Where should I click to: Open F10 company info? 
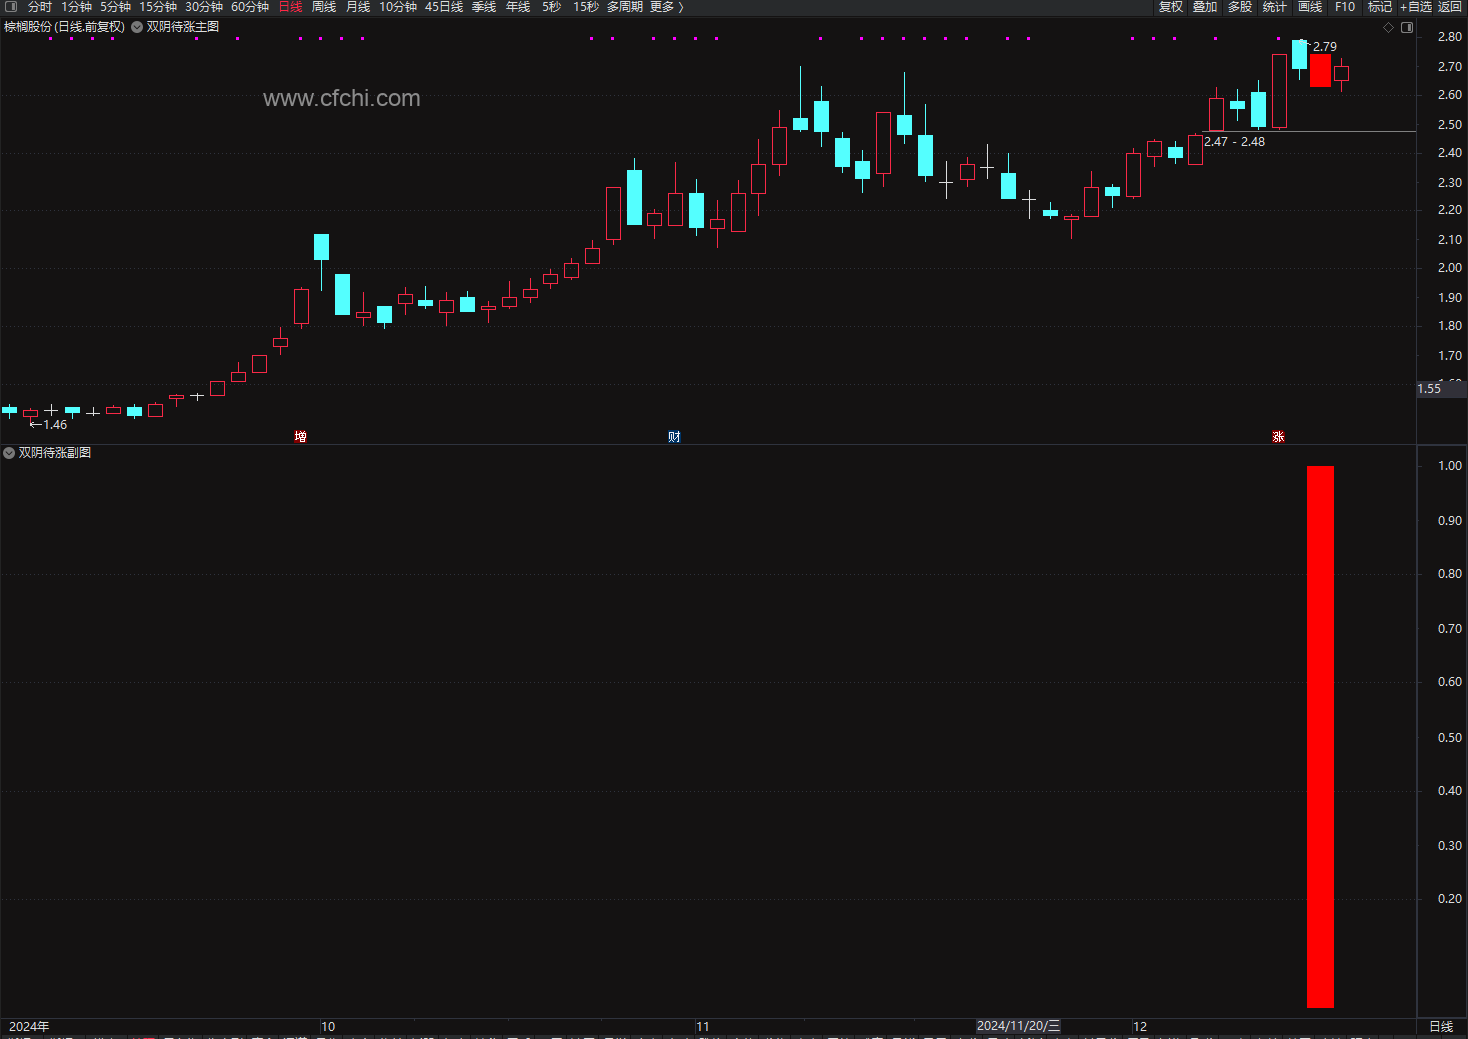point(1345,7)
